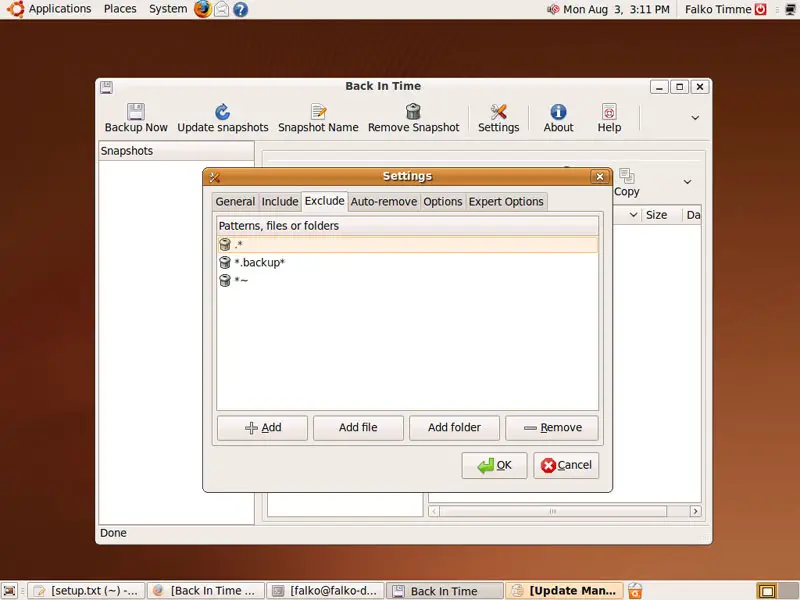Click the update notifier icon in bottom panel
The height and width of the screenshot is (600, 800).
pyautogui.click(x=635, y=591)
